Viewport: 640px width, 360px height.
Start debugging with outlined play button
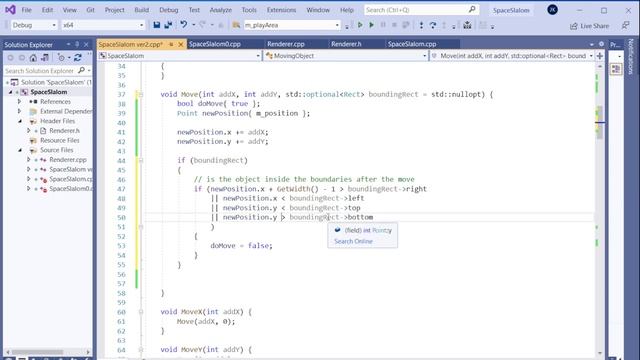[360, 25]
